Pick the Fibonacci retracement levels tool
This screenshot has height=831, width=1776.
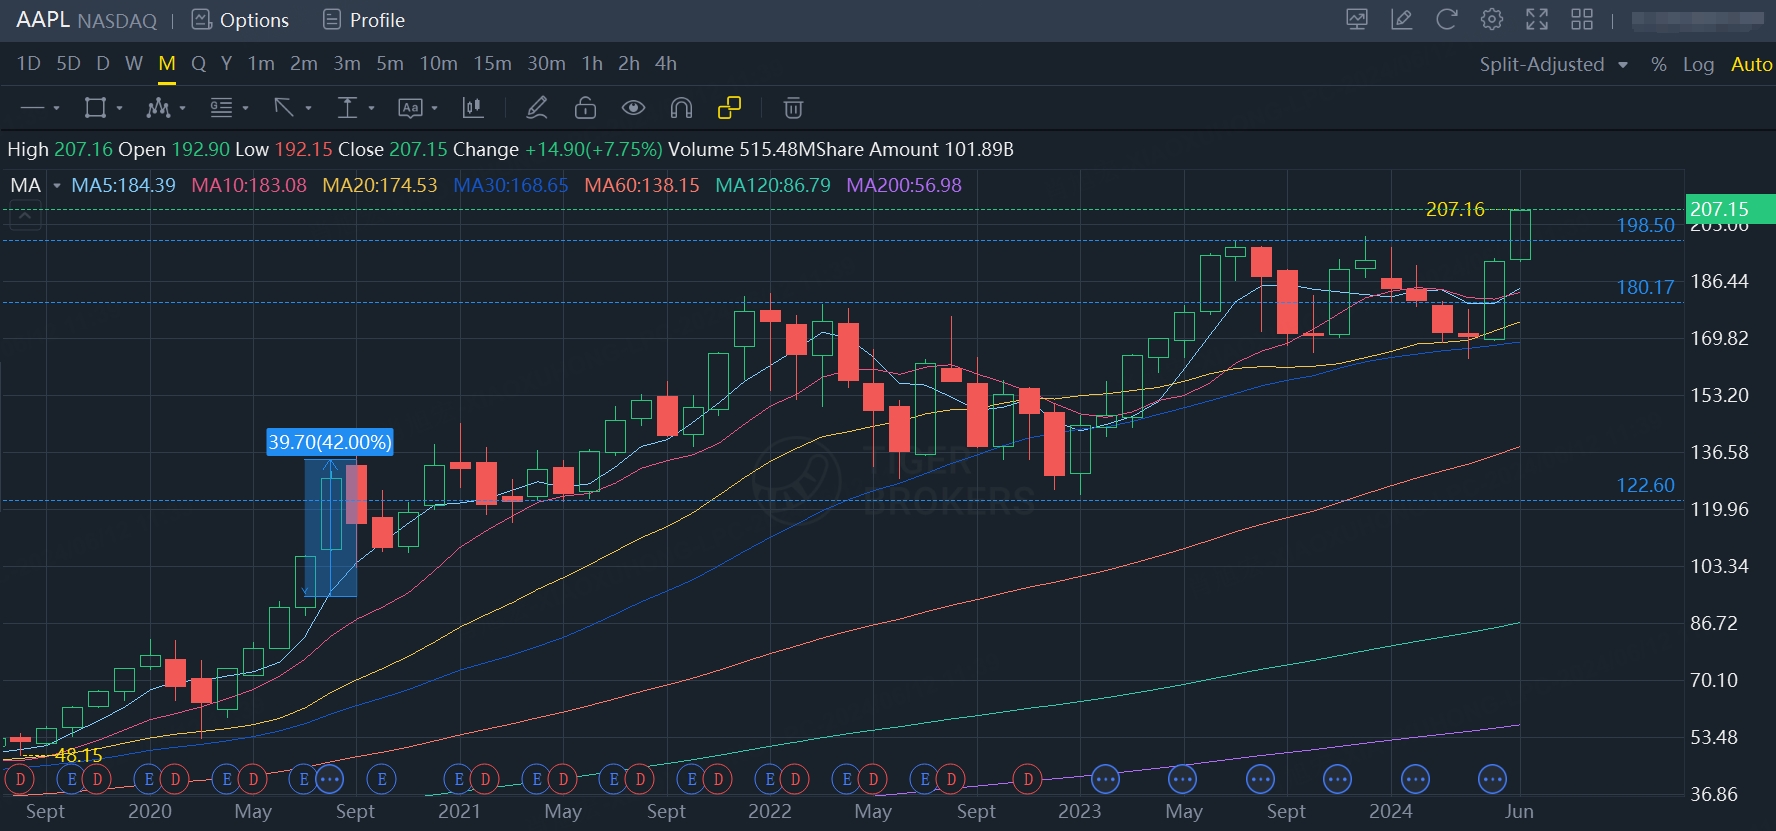coord(221,108)
